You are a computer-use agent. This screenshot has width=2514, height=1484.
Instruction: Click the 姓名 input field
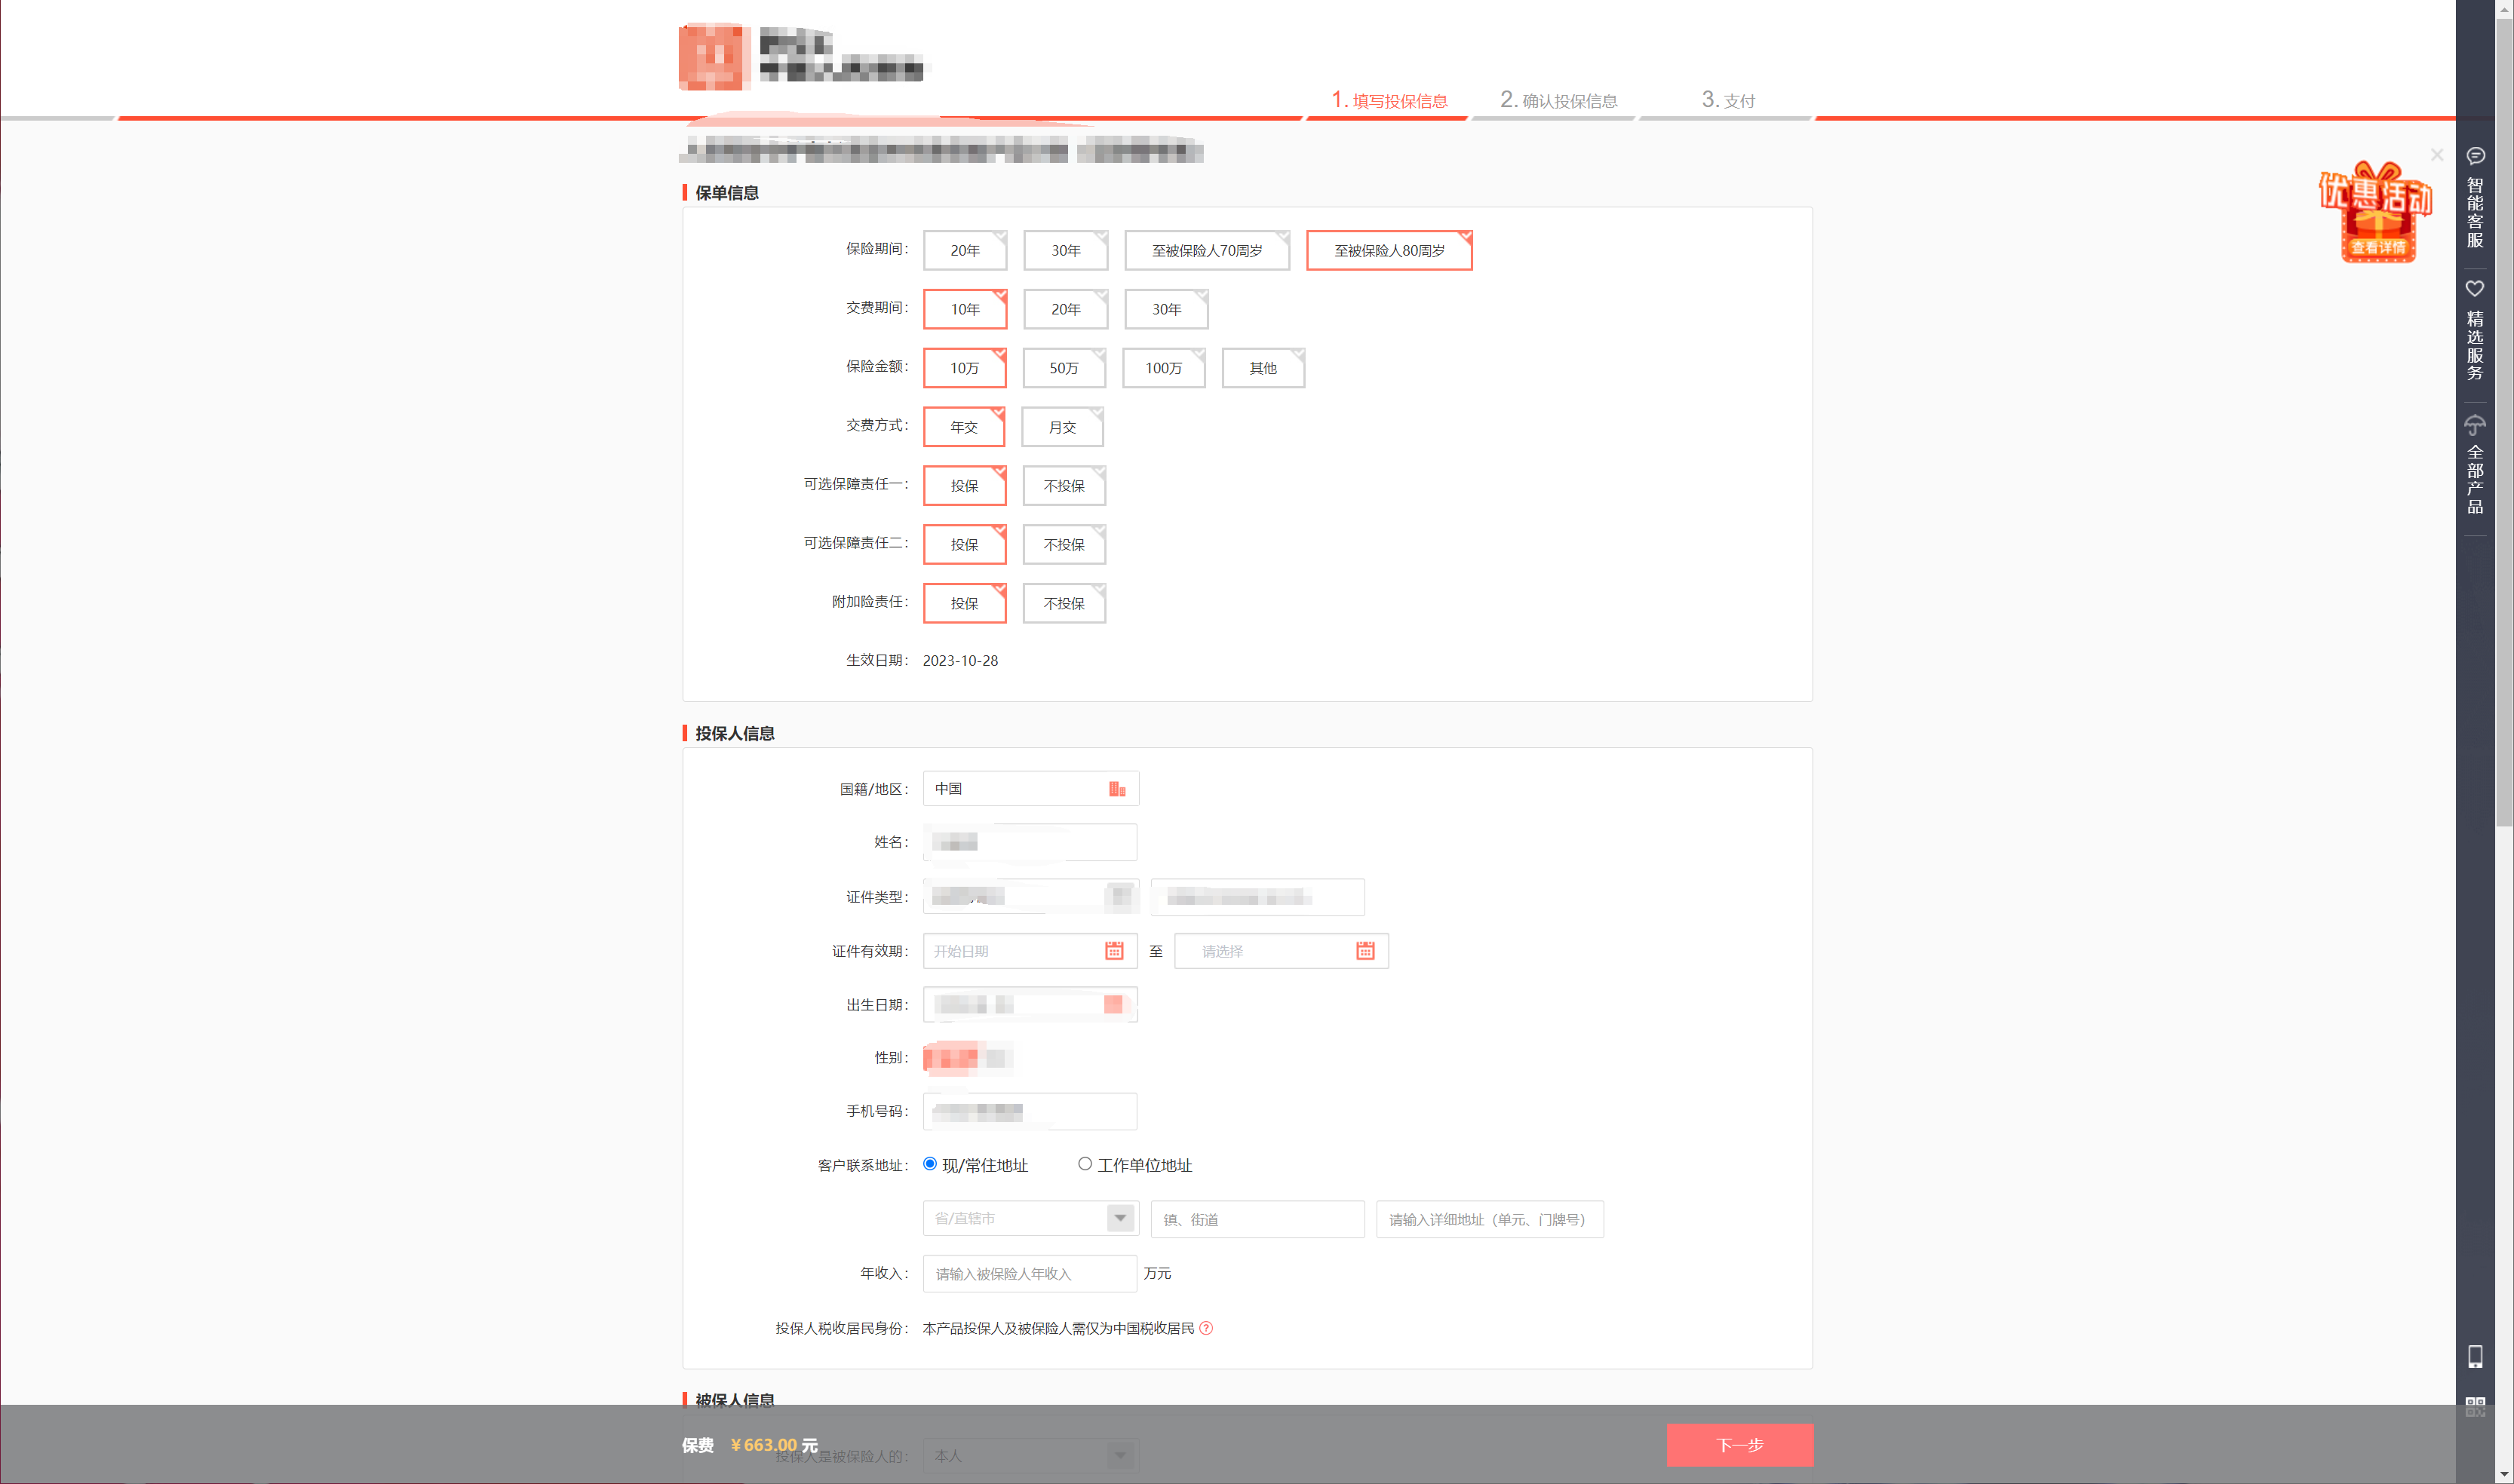(1030, 842)
